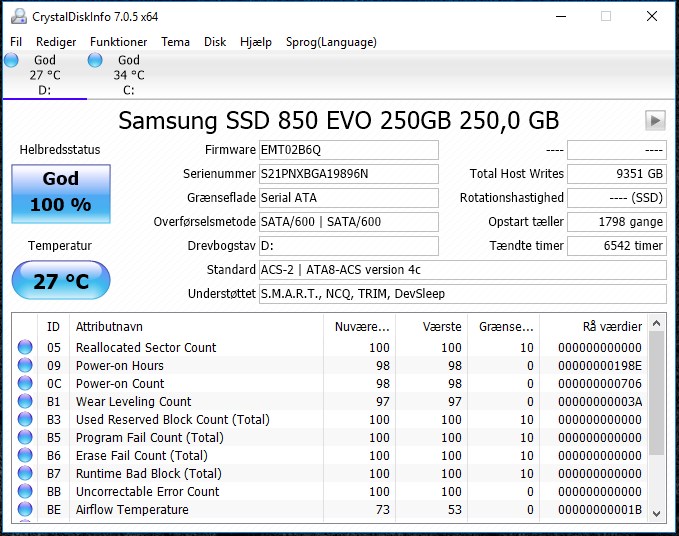Click status orb of Power-on Hours row
Screen dimensions: 679x536
click(25, 365)
